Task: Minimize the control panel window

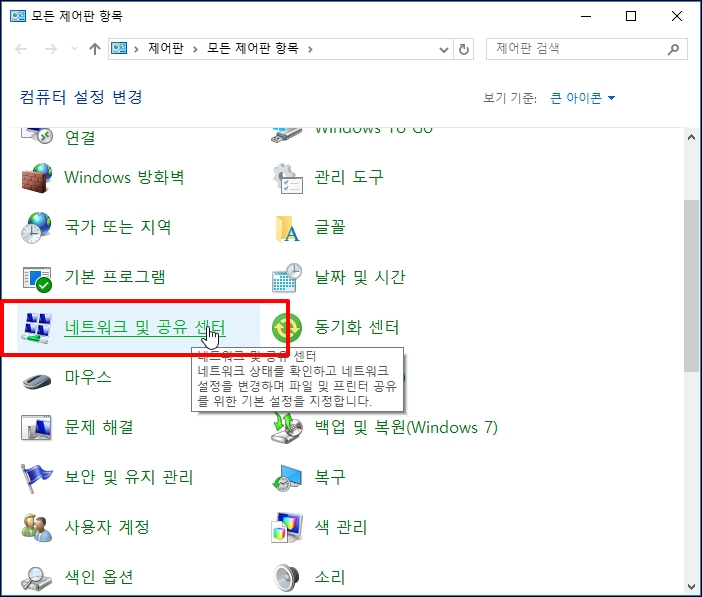Action: pos(586,16)
